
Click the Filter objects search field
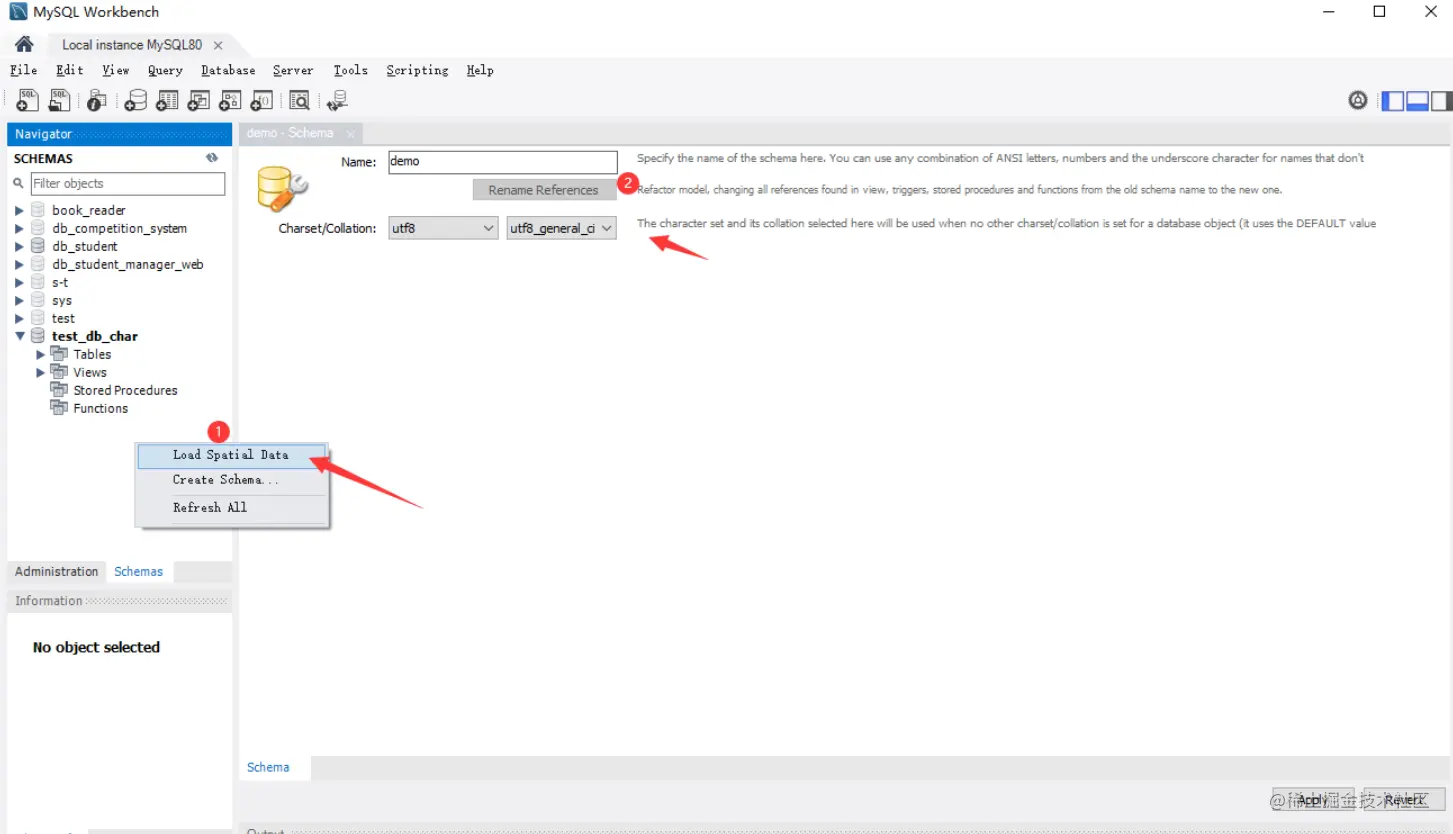click(x=128, y=184)
